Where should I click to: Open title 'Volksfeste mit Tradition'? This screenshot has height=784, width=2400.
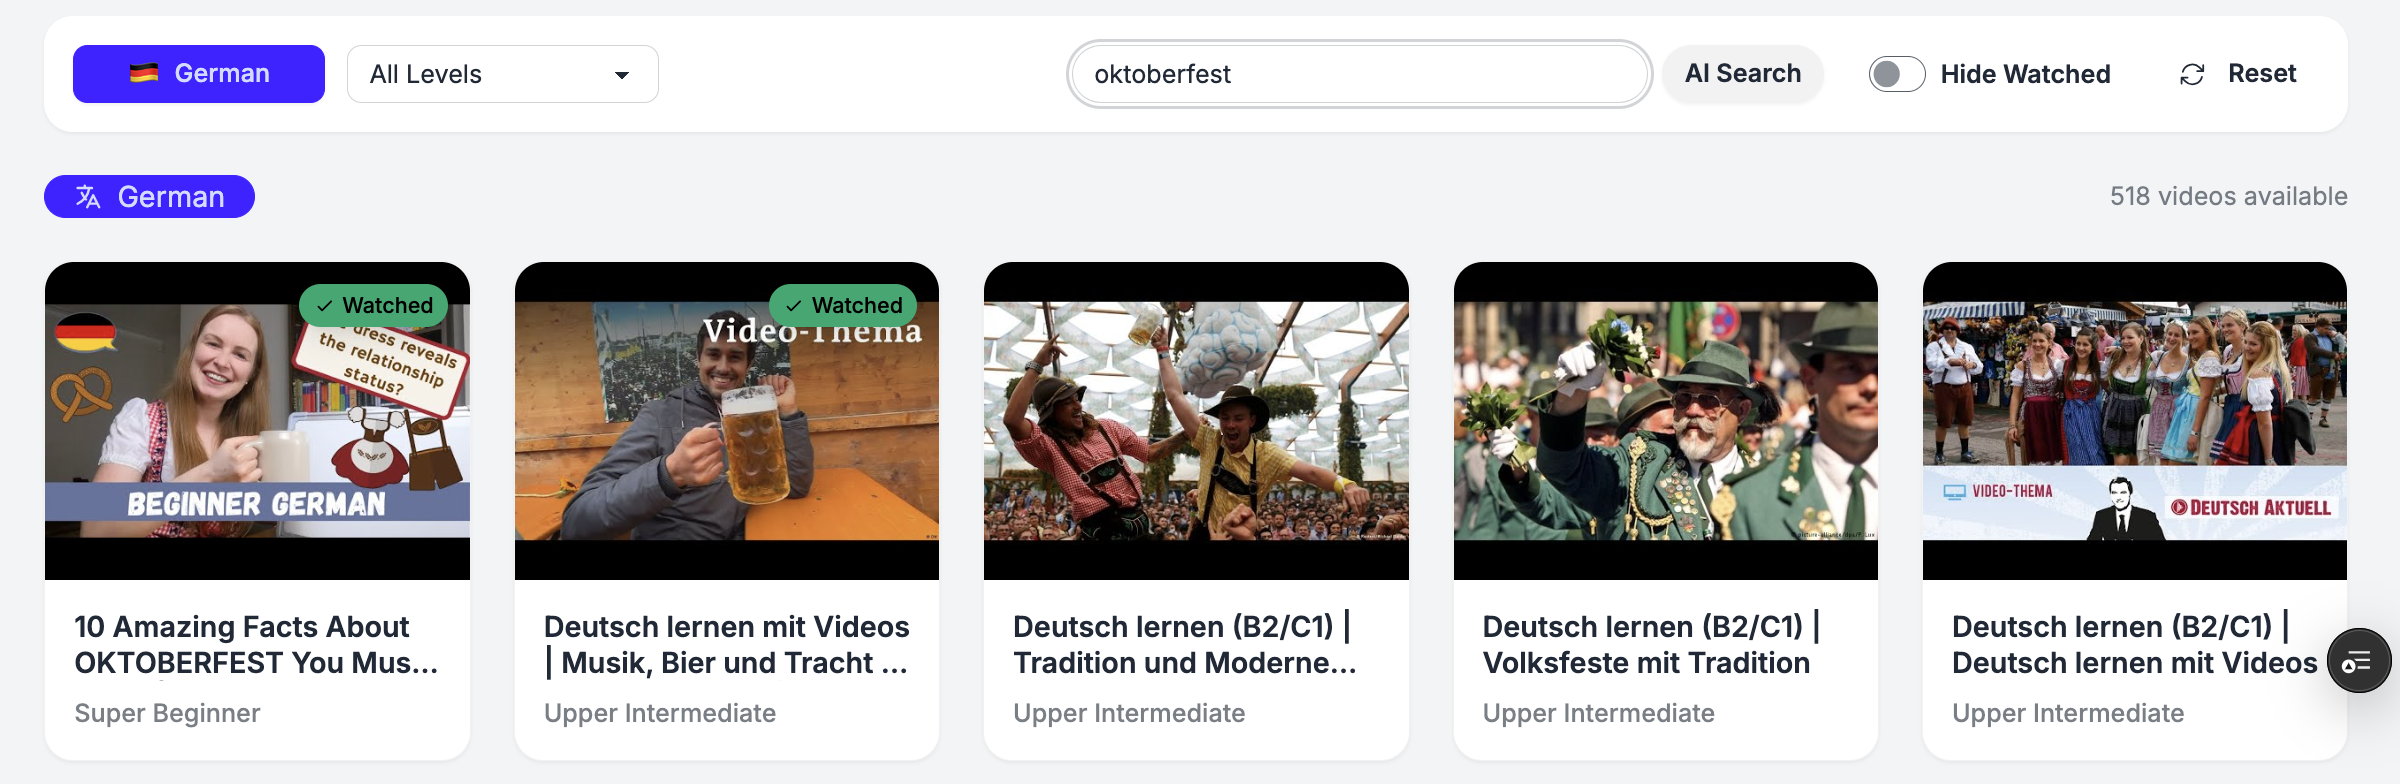[x=1651, y=645]
